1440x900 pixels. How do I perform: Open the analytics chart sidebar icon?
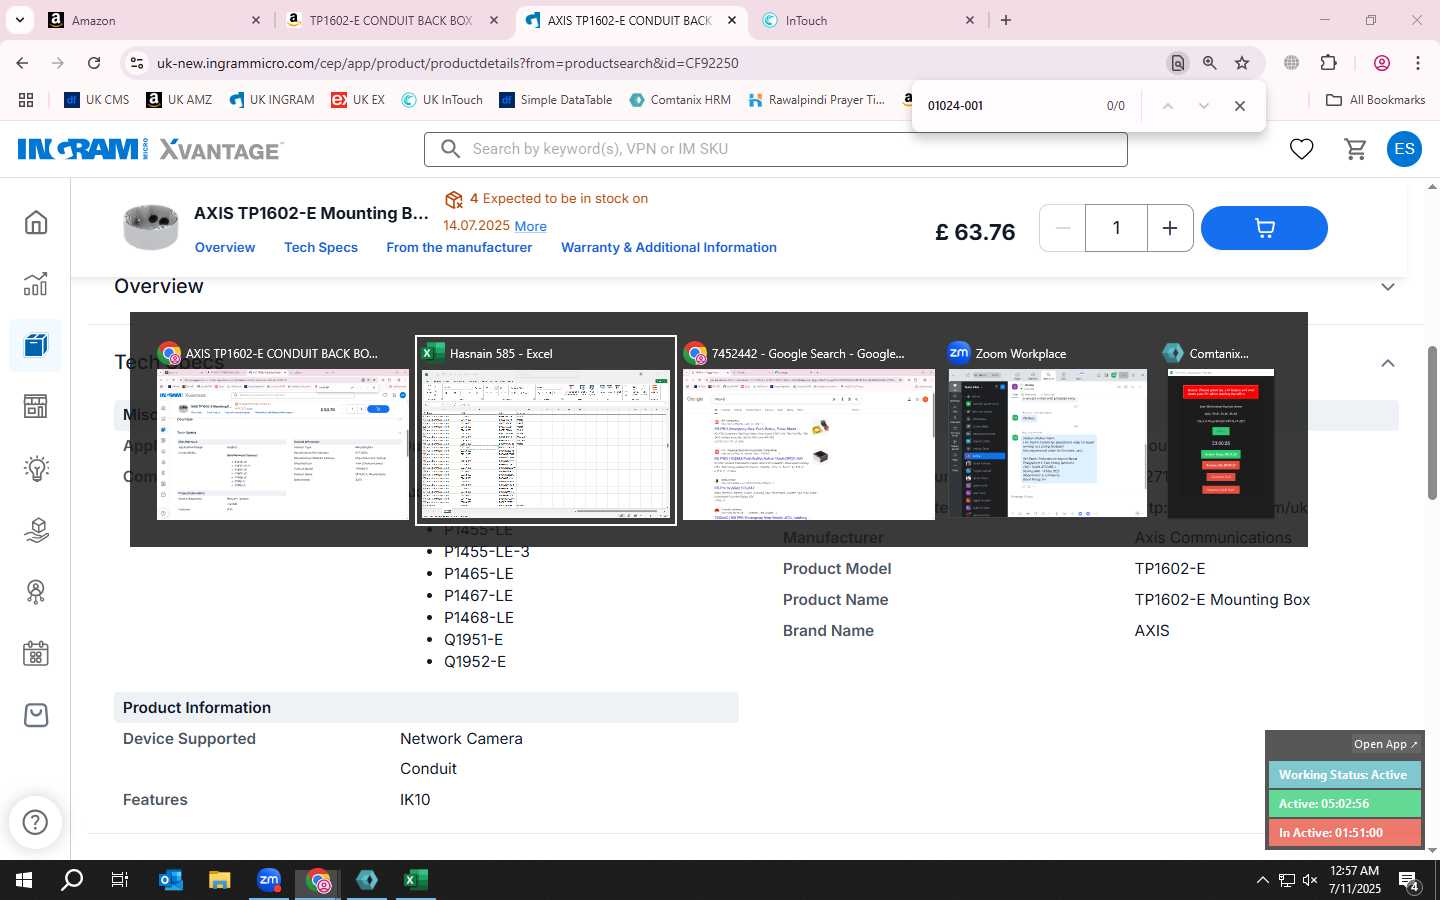[x=36, y=284]
